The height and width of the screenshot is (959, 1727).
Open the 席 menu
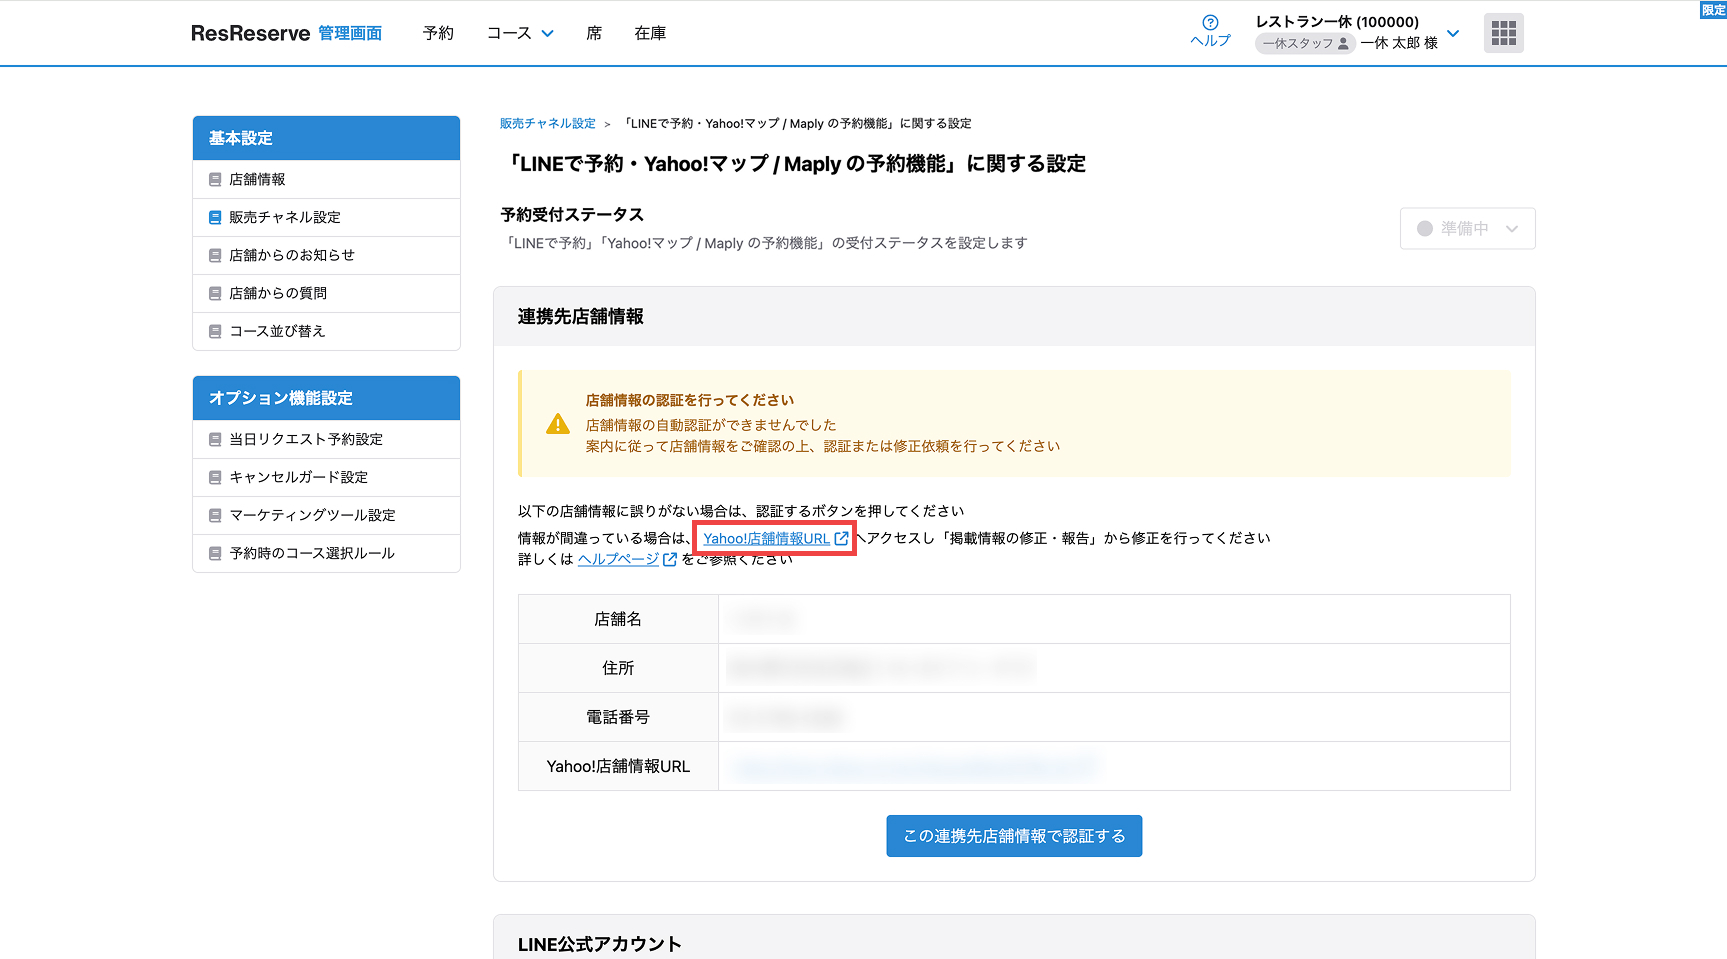coord(594,33)
